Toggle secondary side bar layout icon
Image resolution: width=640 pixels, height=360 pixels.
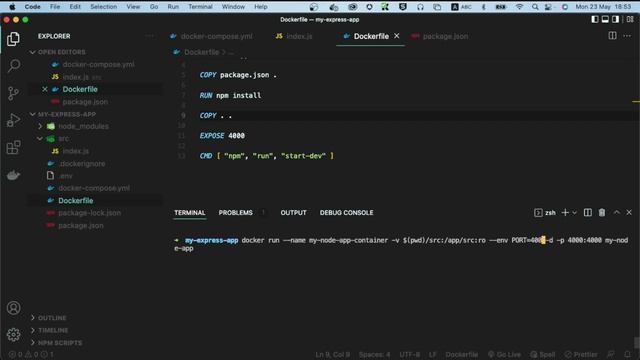point(616,19)
